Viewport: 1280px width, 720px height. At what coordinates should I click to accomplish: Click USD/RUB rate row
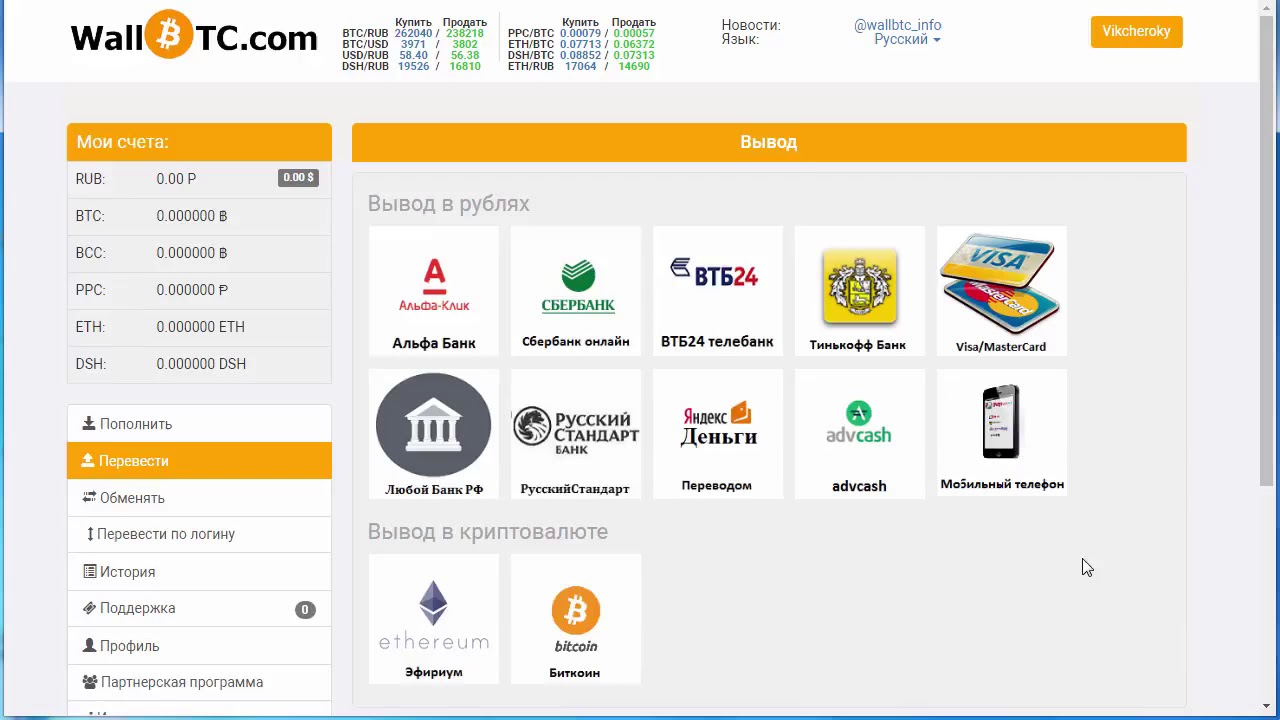click(x=413, y=55)
